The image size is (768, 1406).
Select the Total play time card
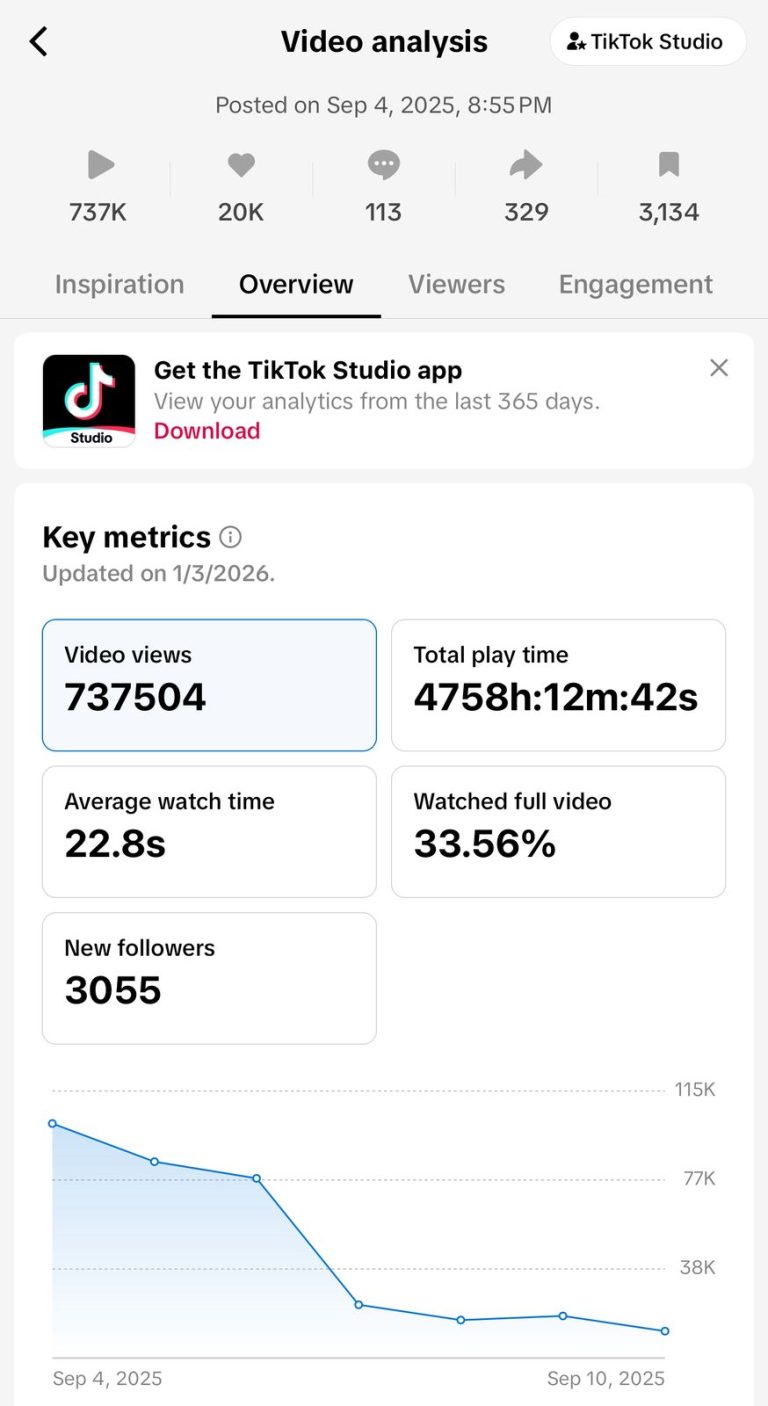(x=558, y=685)
